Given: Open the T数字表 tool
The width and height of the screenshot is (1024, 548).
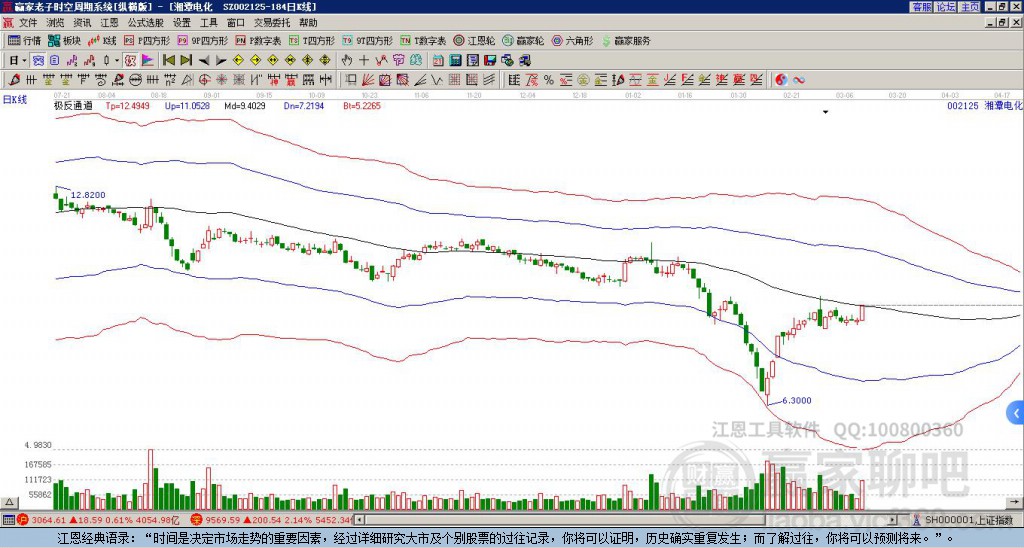Looking at the screenshot, I should 423,40.
